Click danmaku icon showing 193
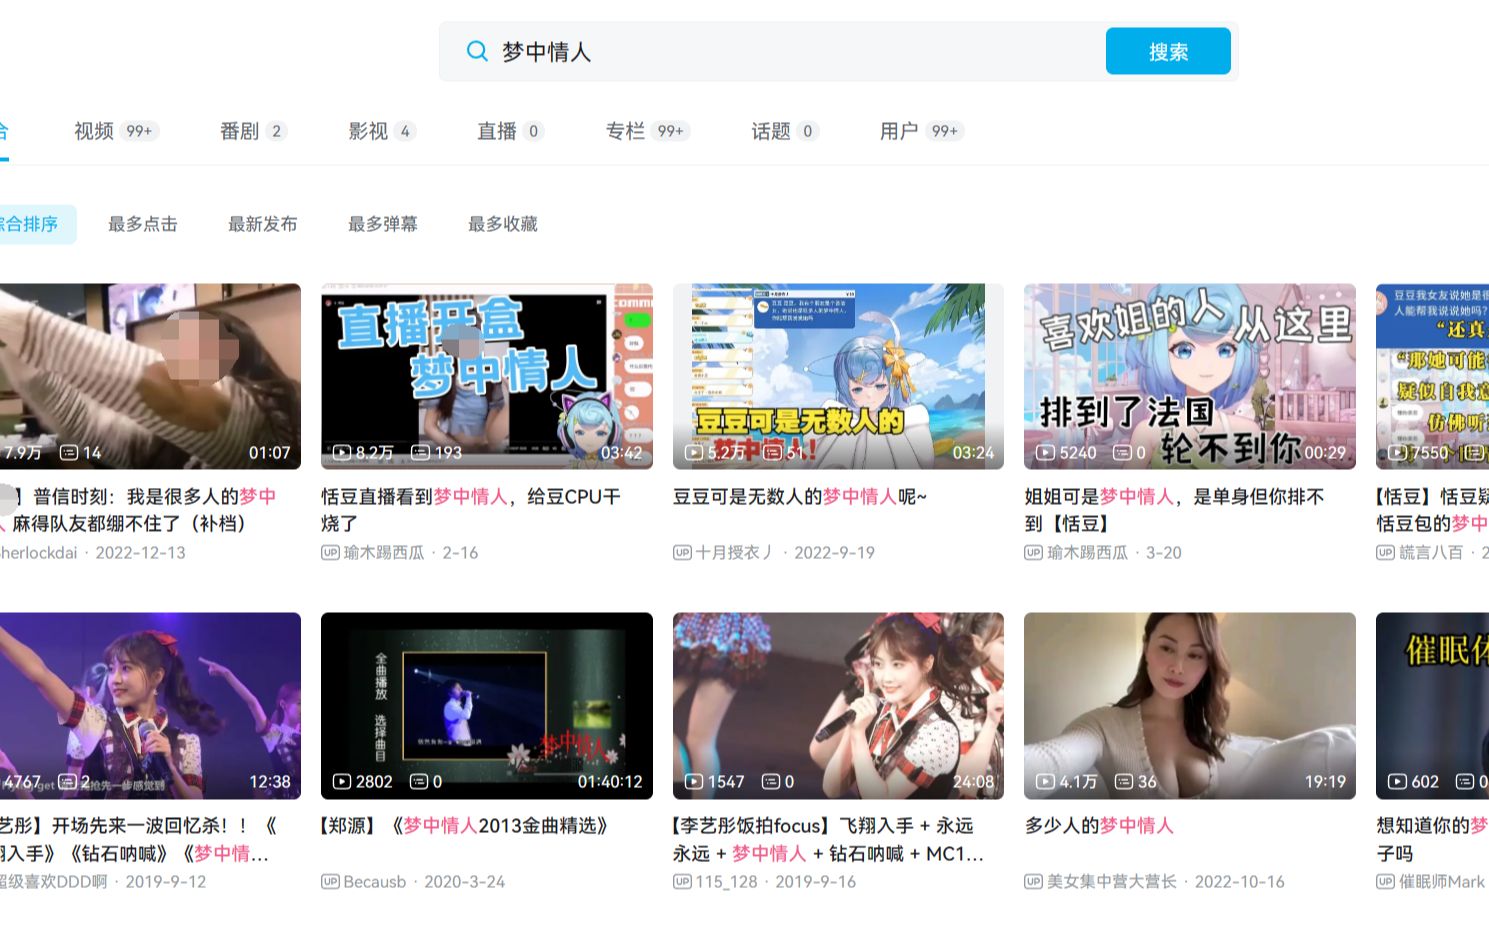The width and height of the screenshot is (1489, 931). [x=421, y=453]
